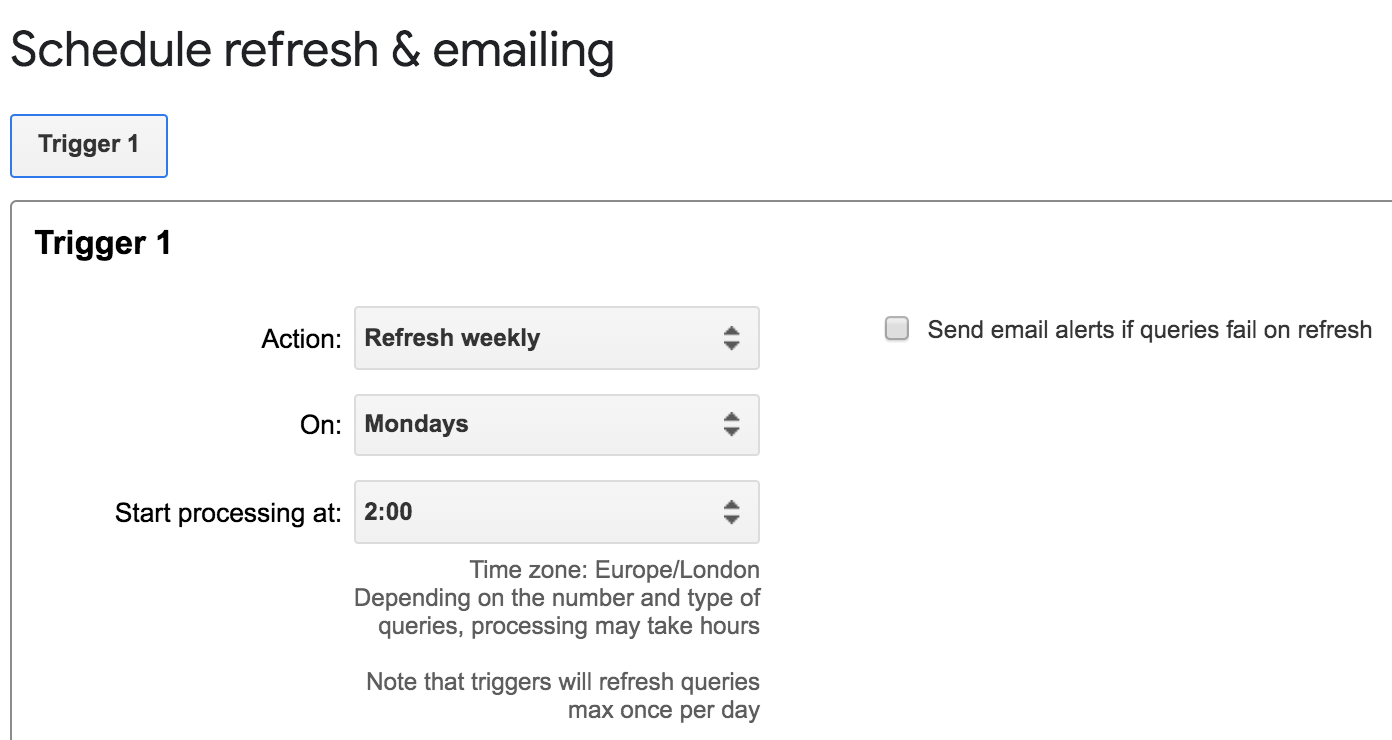Click the 'Time zone: Europe/London' text
The height and width of the screenshot is (740, 1392).
(x=614, y=570)
